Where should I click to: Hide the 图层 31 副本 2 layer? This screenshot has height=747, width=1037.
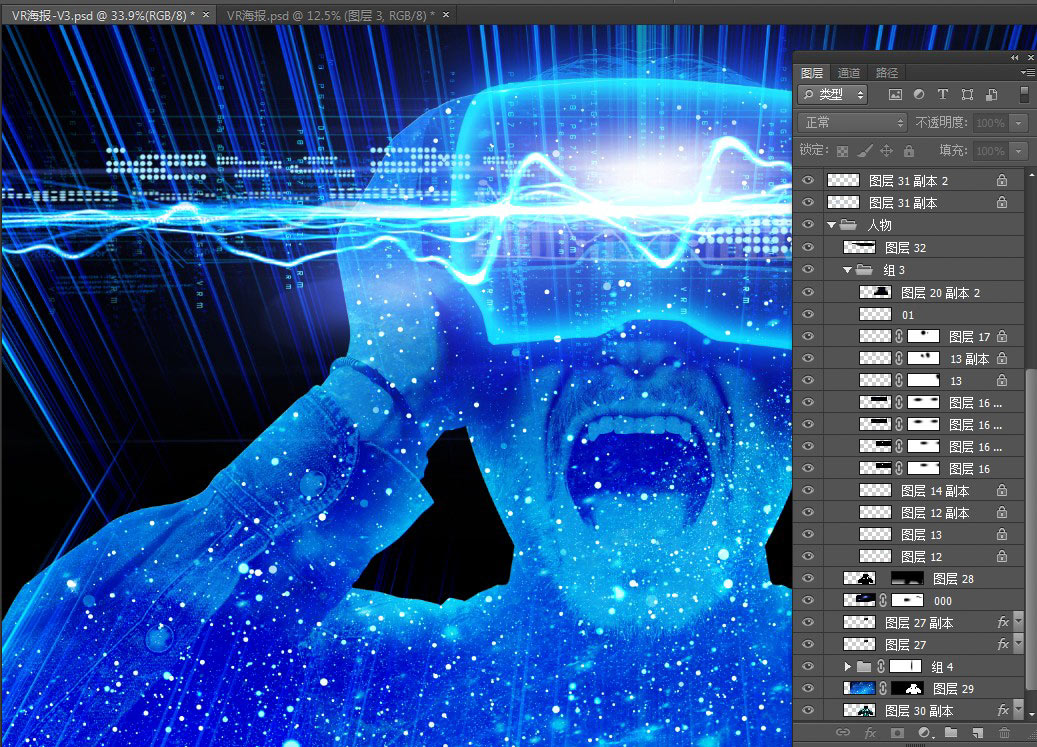pyautogui.click(x=808, y=180)
